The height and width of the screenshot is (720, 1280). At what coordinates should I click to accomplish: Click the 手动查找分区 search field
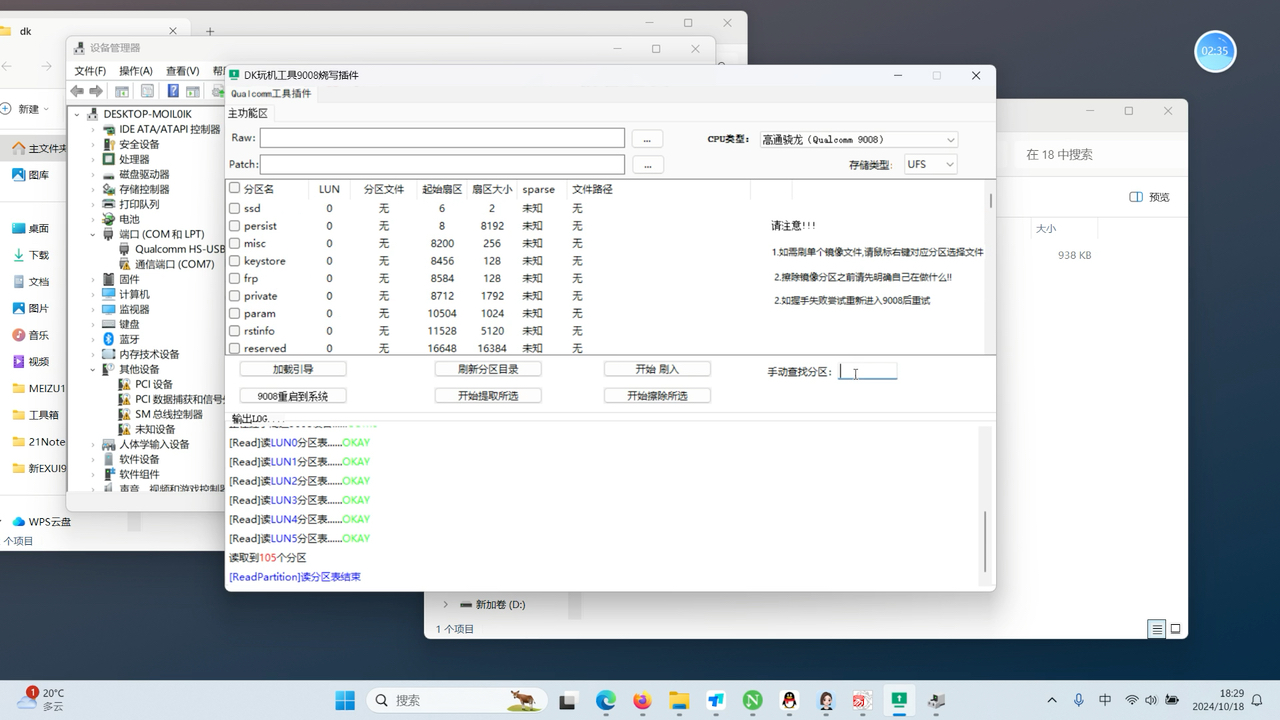(868, 371)
